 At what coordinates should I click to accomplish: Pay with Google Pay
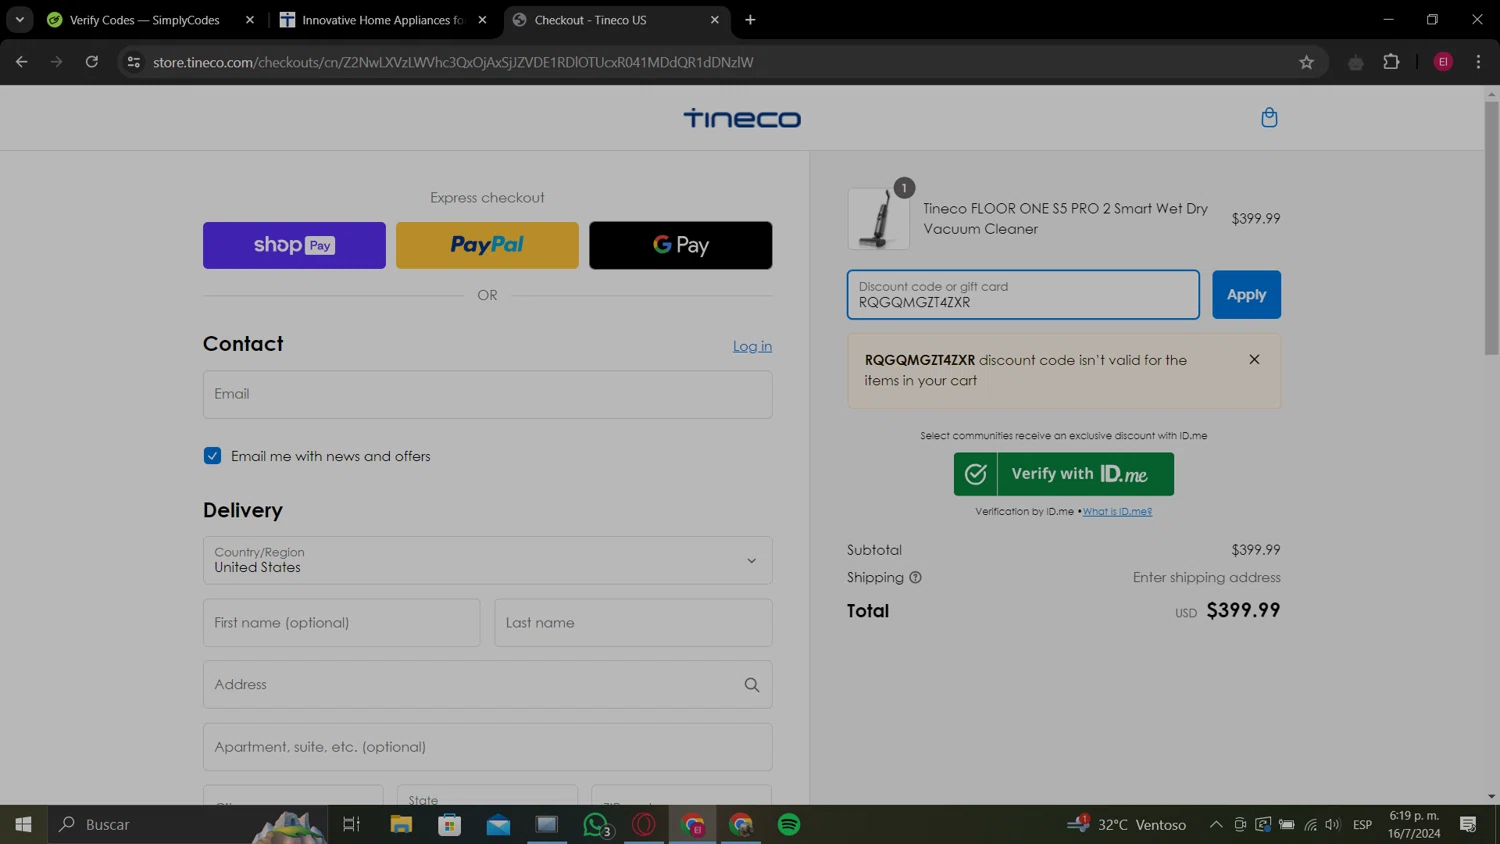tap(680, 245)
